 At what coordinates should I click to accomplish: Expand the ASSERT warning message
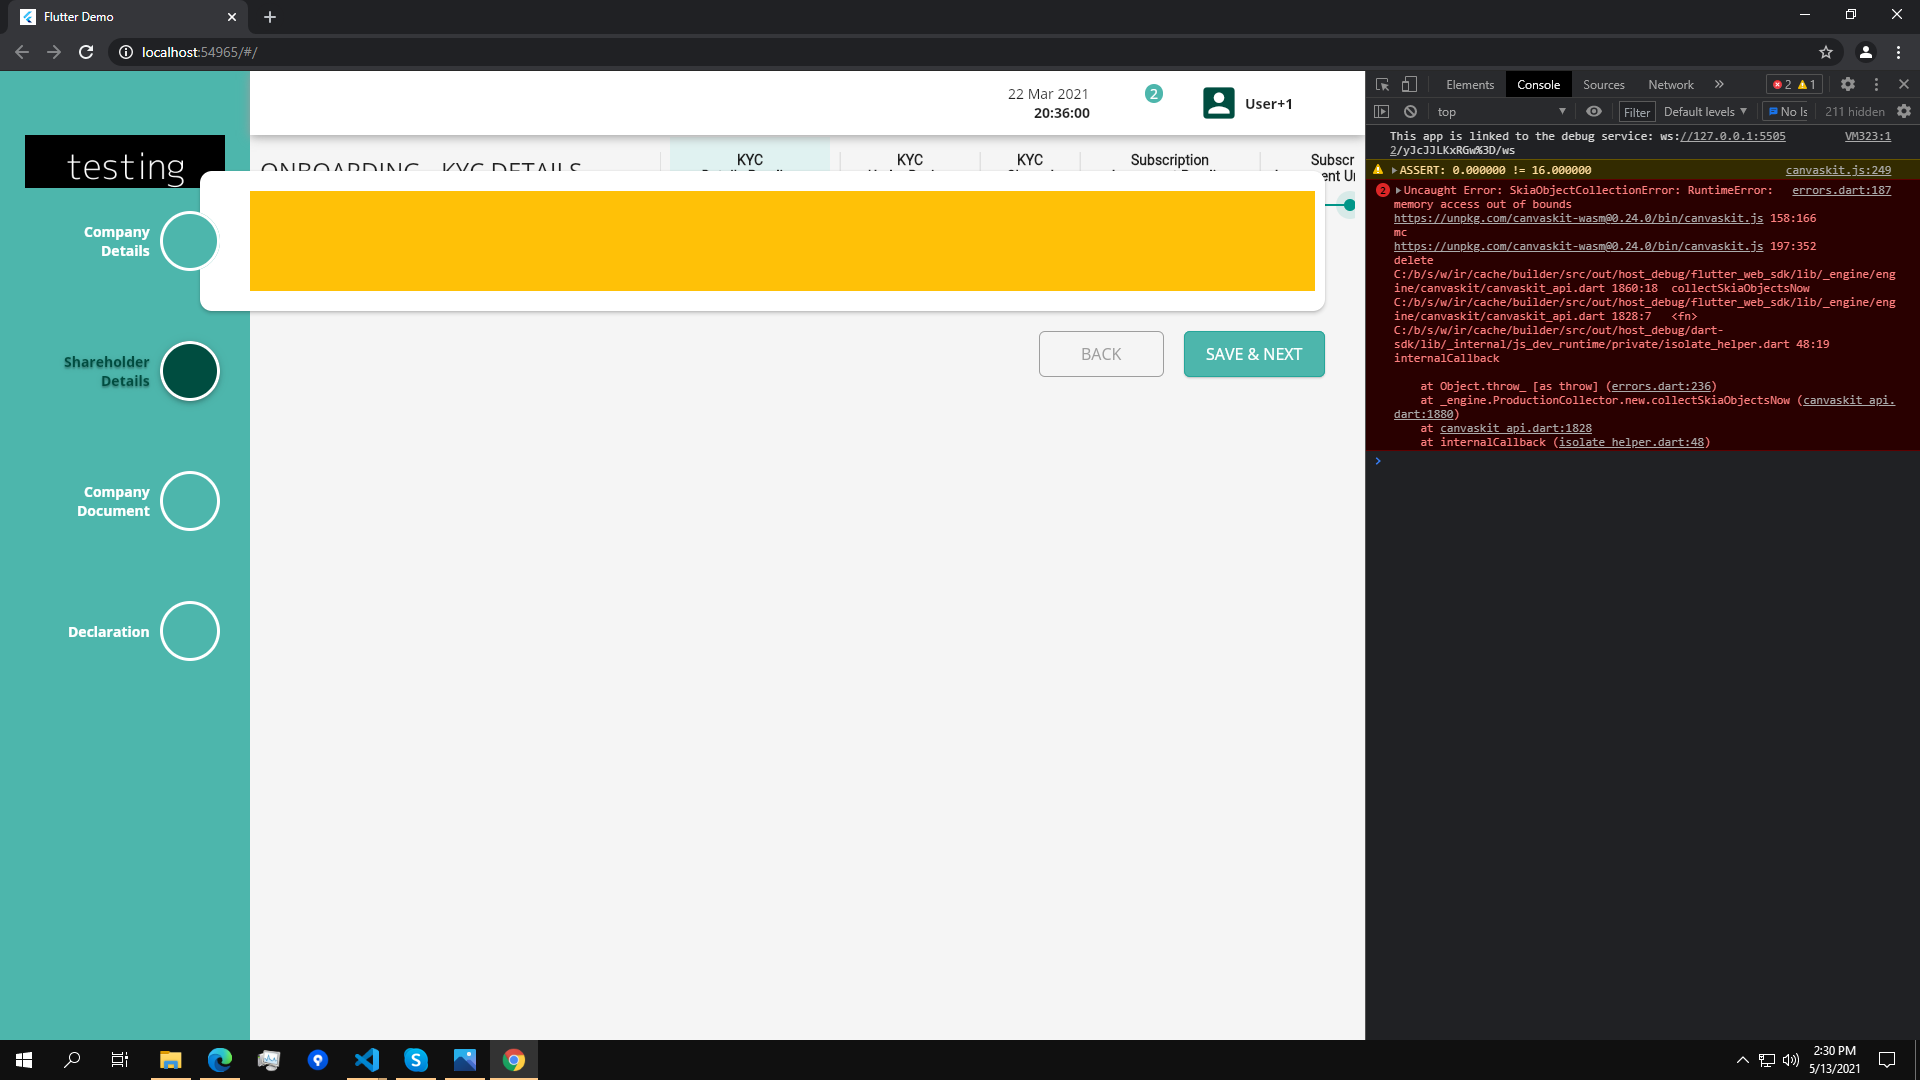coord(1394,170)
